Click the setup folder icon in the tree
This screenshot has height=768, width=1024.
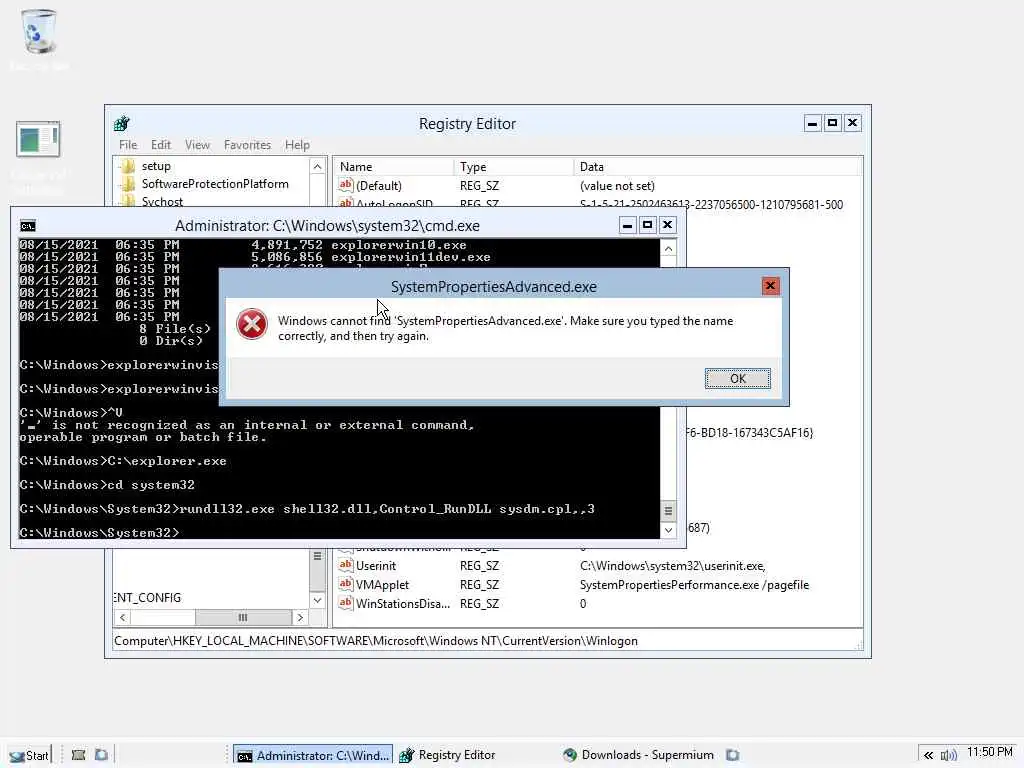point(128,166)
